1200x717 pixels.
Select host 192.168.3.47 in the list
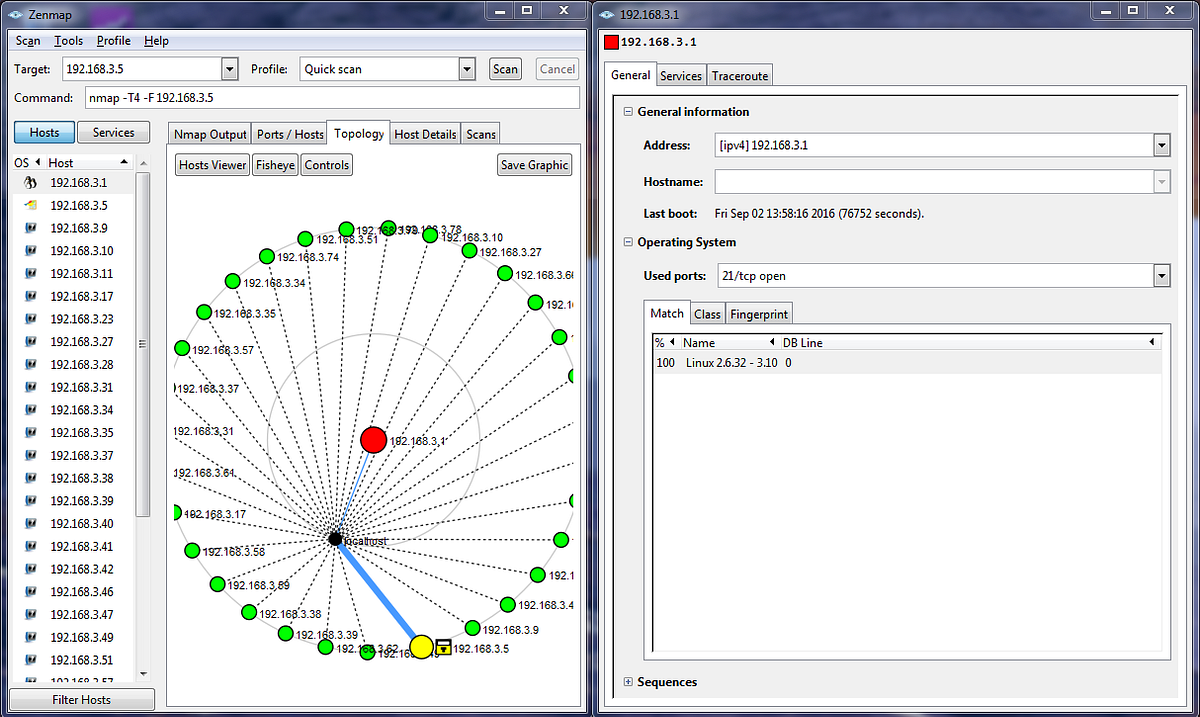73,615
